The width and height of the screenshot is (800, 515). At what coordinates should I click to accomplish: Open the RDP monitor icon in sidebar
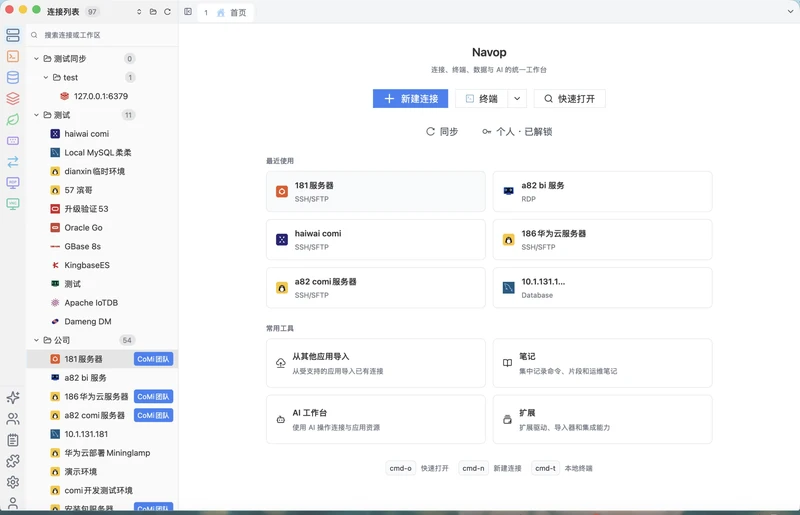click(13, 183)
